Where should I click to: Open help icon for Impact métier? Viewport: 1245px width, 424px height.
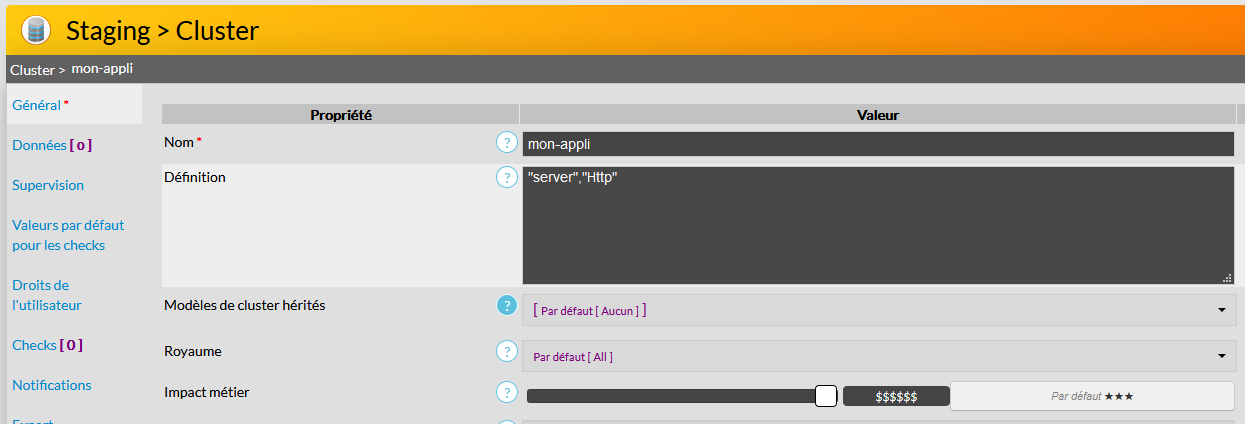[507, 392]
